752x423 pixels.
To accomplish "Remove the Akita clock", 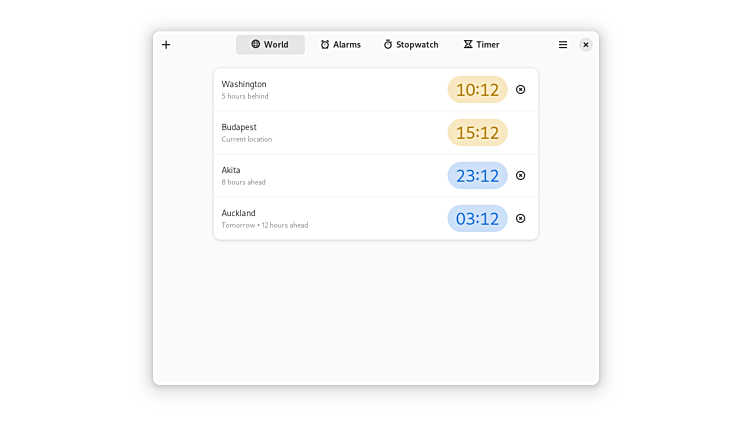I will point(520,176).
